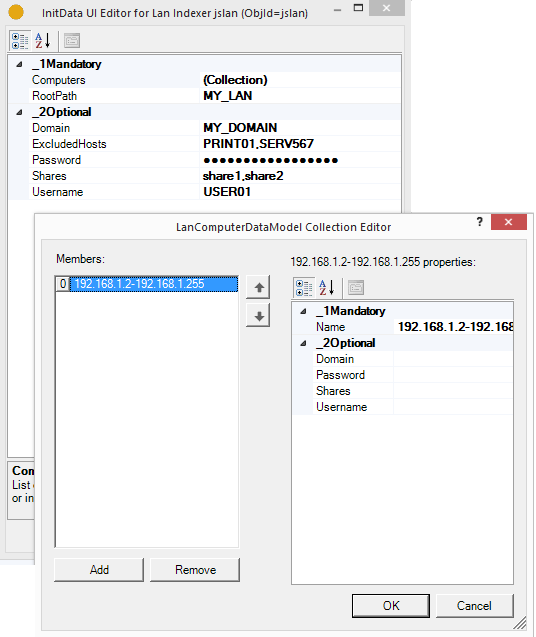
Task: Remove the selected member
Action: [195, 570]
